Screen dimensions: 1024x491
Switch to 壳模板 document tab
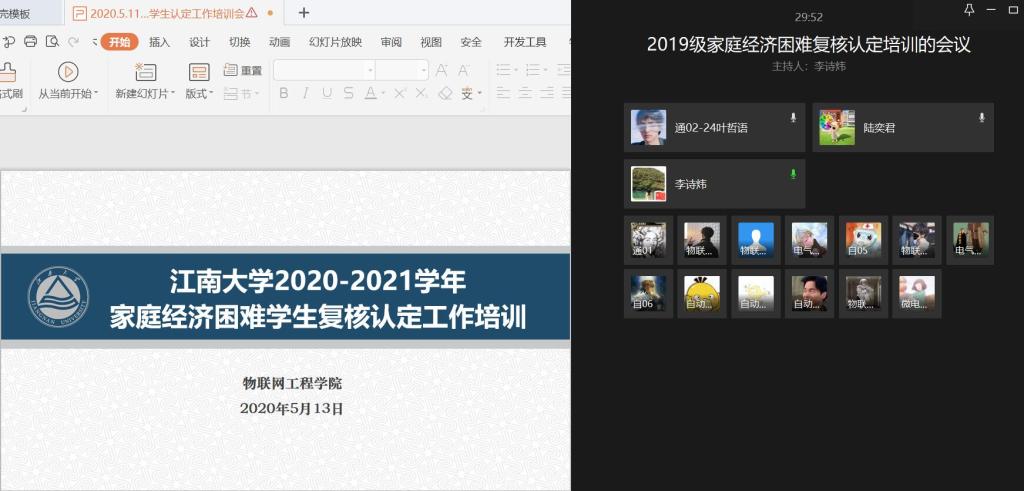[31, 13]
